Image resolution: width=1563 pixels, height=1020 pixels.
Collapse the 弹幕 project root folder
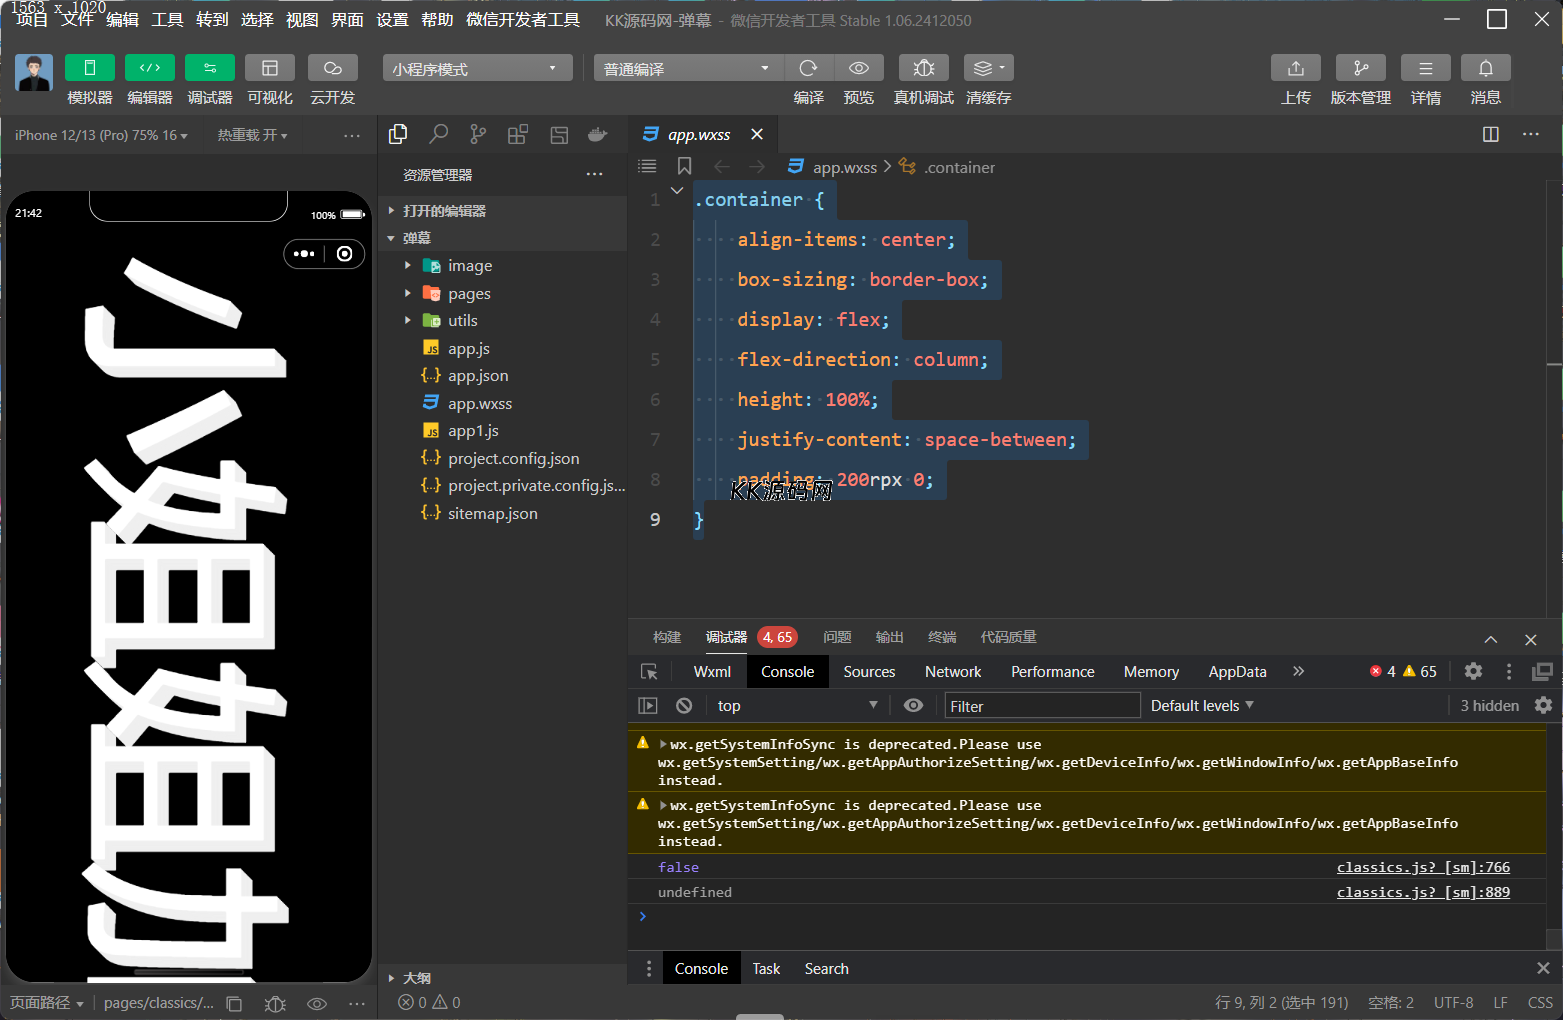pos(503,238)
